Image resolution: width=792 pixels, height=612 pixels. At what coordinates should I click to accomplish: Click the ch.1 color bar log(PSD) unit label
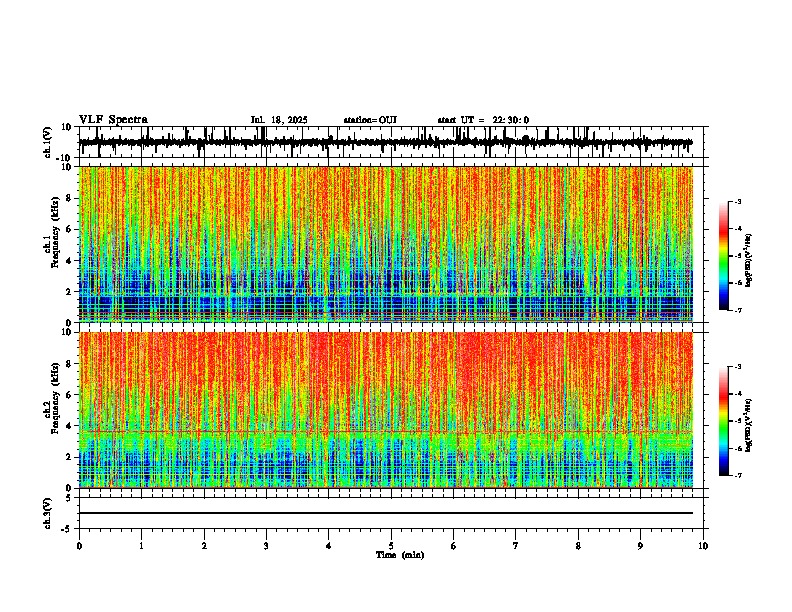click(749, 261)
